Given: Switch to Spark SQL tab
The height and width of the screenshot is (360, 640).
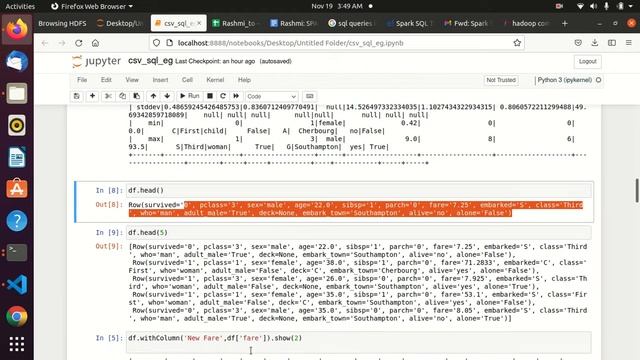Looking at the screenshot, I should tap(410, 23).
